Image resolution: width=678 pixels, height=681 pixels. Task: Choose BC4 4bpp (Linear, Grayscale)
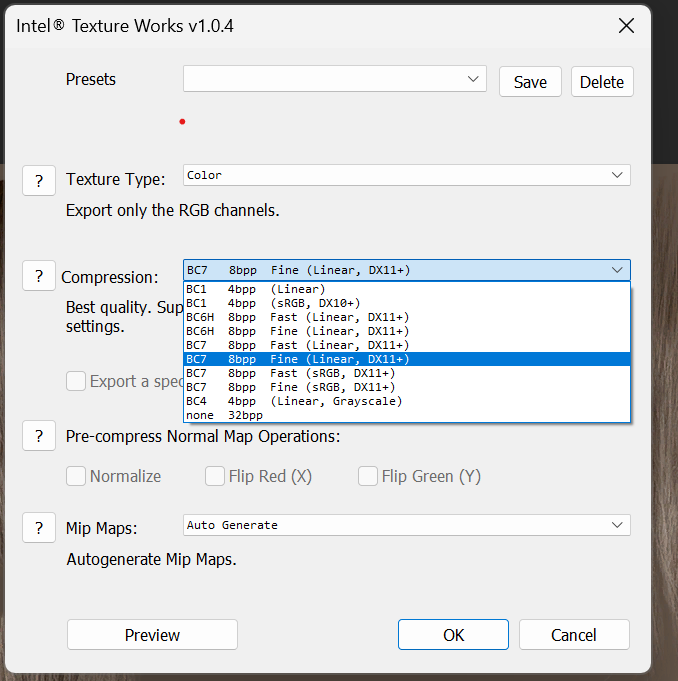(407, 401)
